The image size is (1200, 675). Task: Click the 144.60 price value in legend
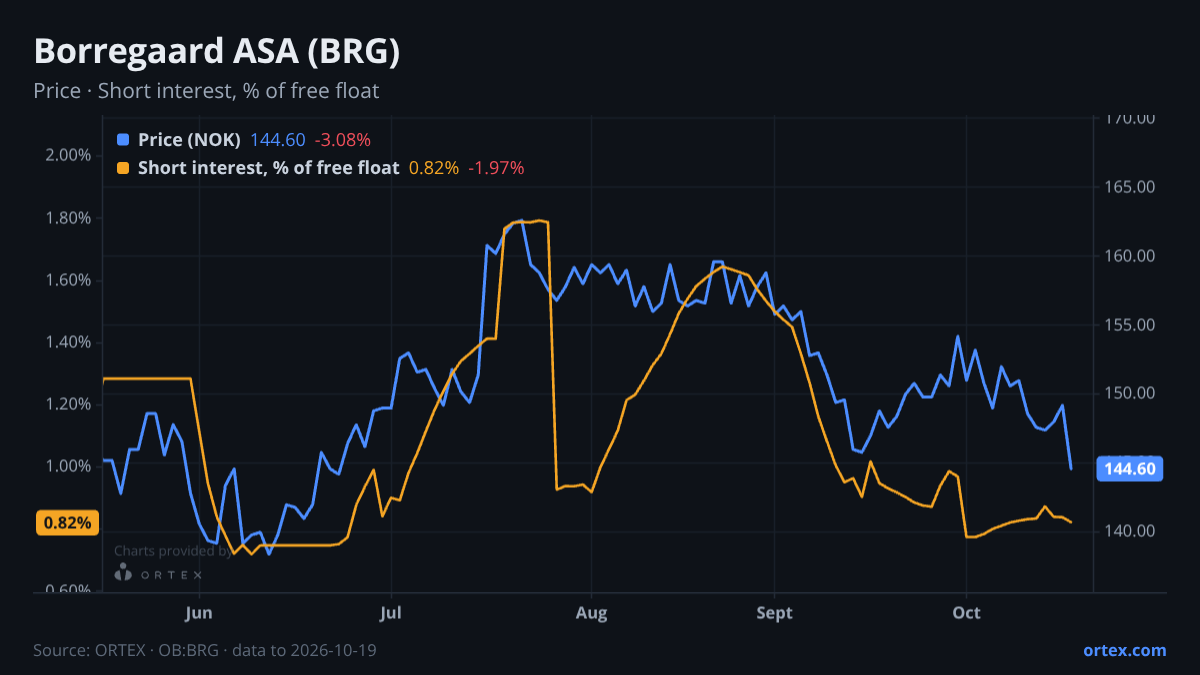(277, 140)
